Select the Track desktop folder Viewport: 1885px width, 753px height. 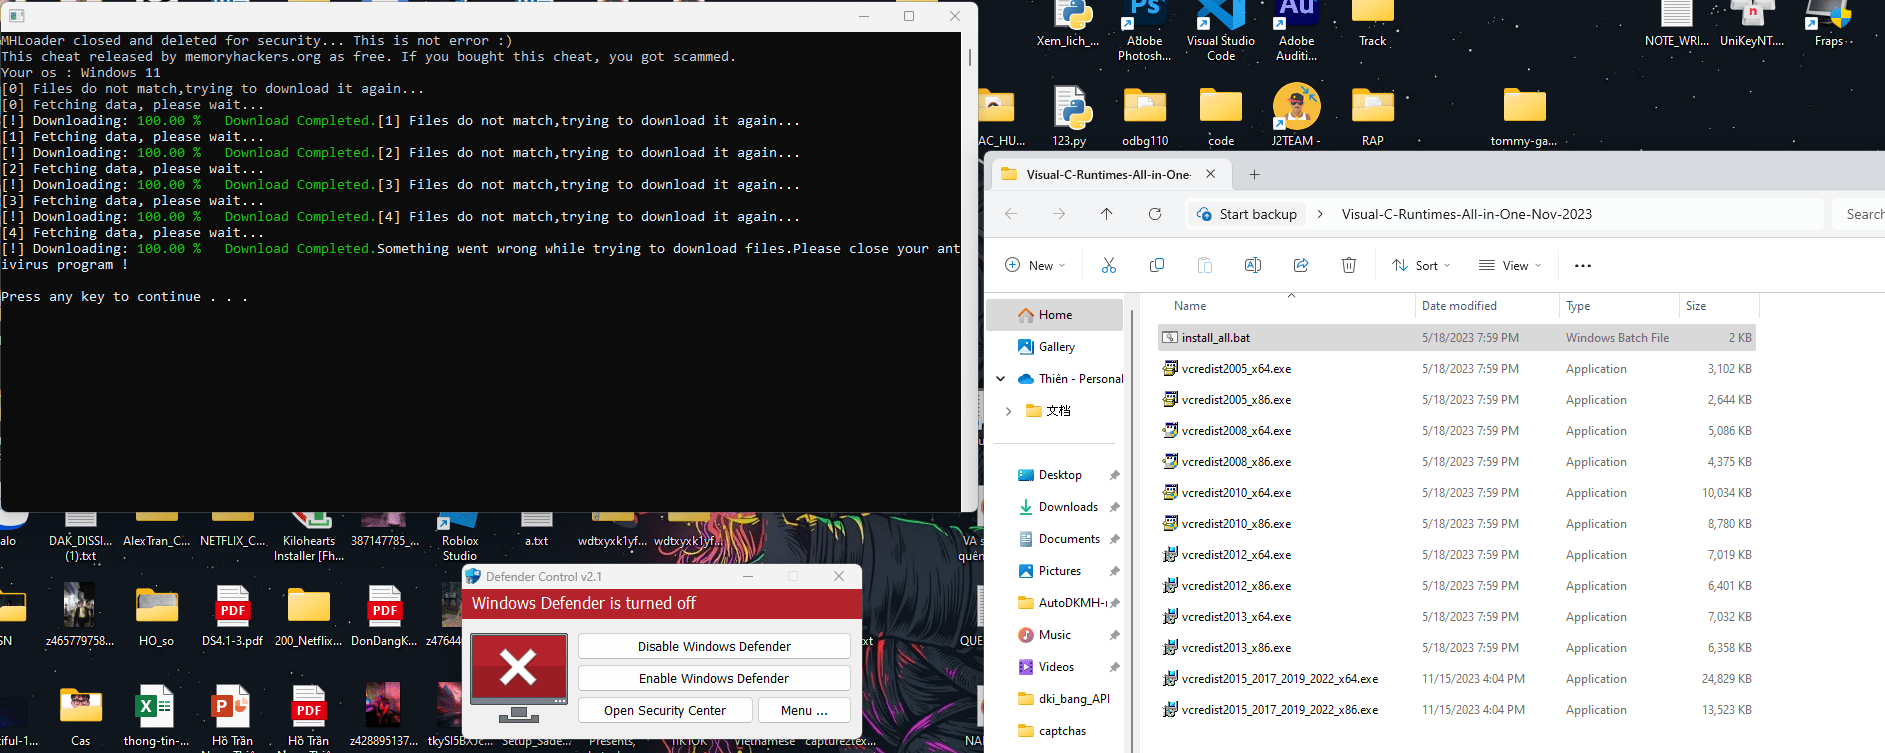pyautogui.click(x=1373, y=25)
